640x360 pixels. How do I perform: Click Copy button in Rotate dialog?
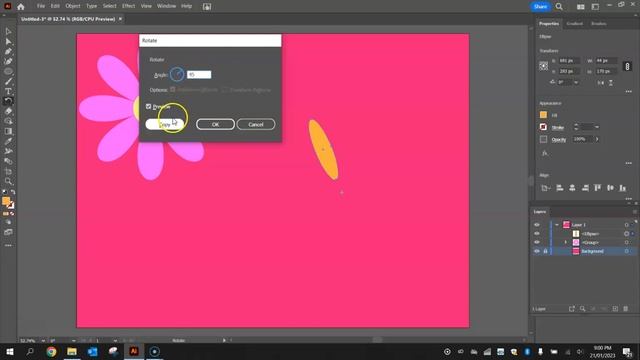[165, 124]
